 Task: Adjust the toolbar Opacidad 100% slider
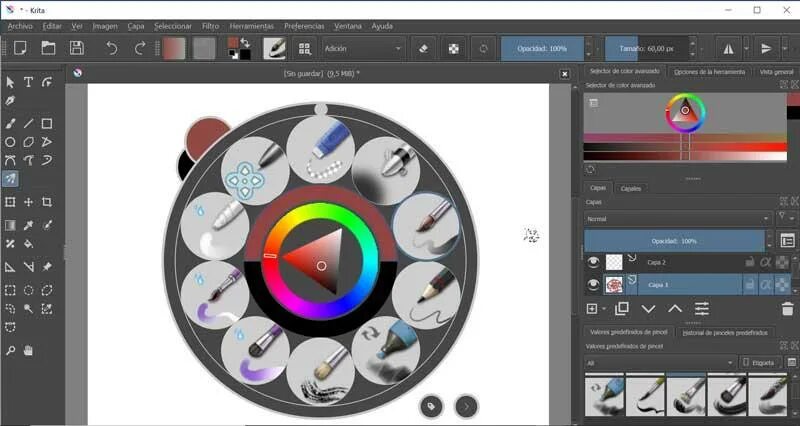pos(542,48)
